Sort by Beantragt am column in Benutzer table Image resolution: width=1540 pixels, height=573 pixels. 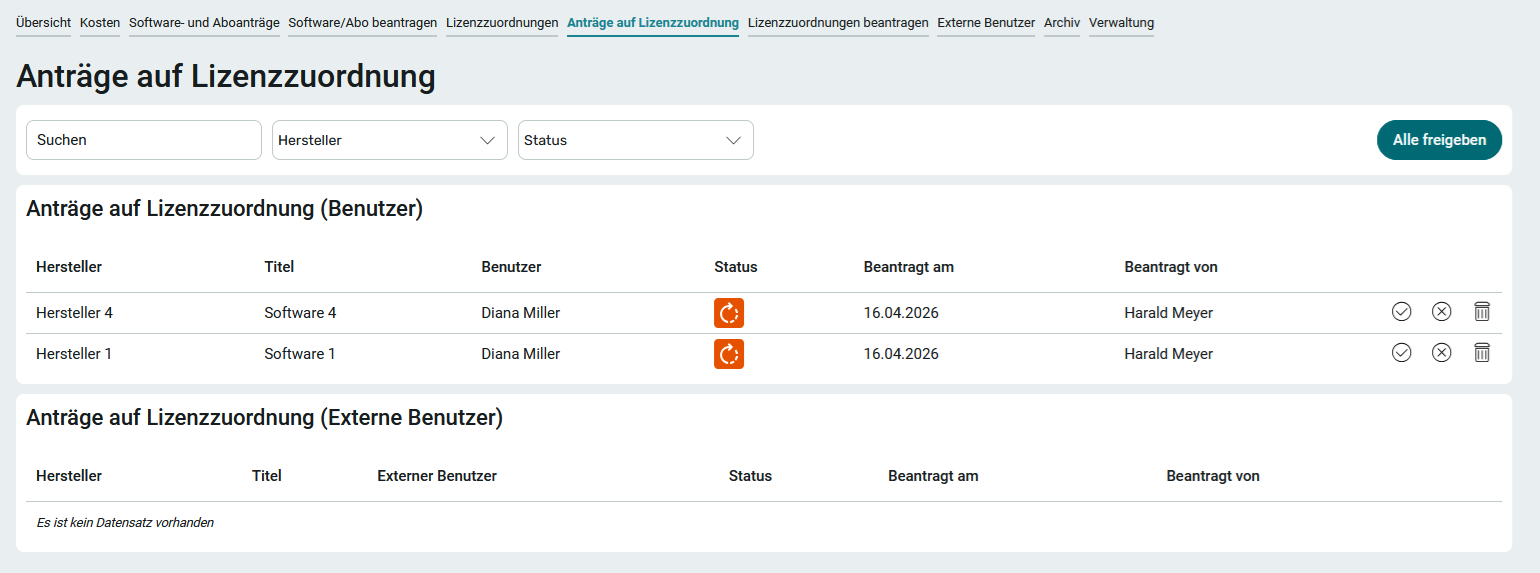pos(908,267)
